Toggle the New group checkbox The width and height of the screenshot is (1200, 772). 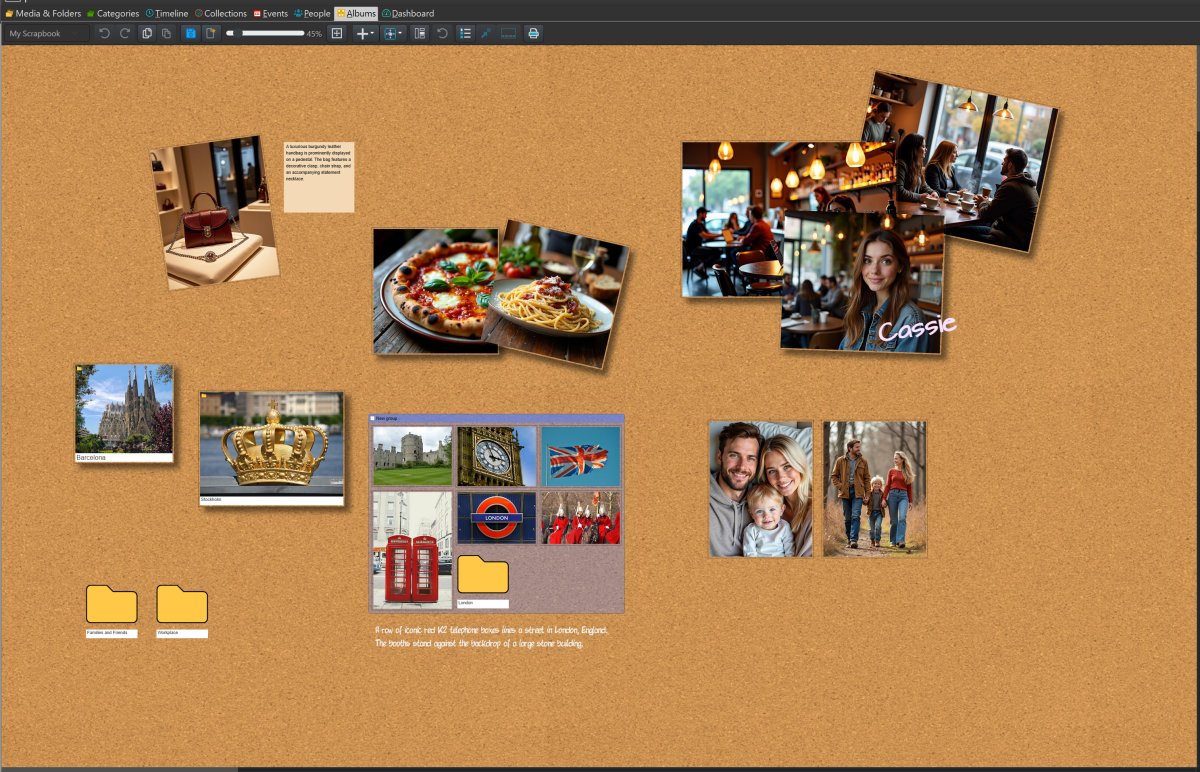pyautogui.click(x=373, y=418)
